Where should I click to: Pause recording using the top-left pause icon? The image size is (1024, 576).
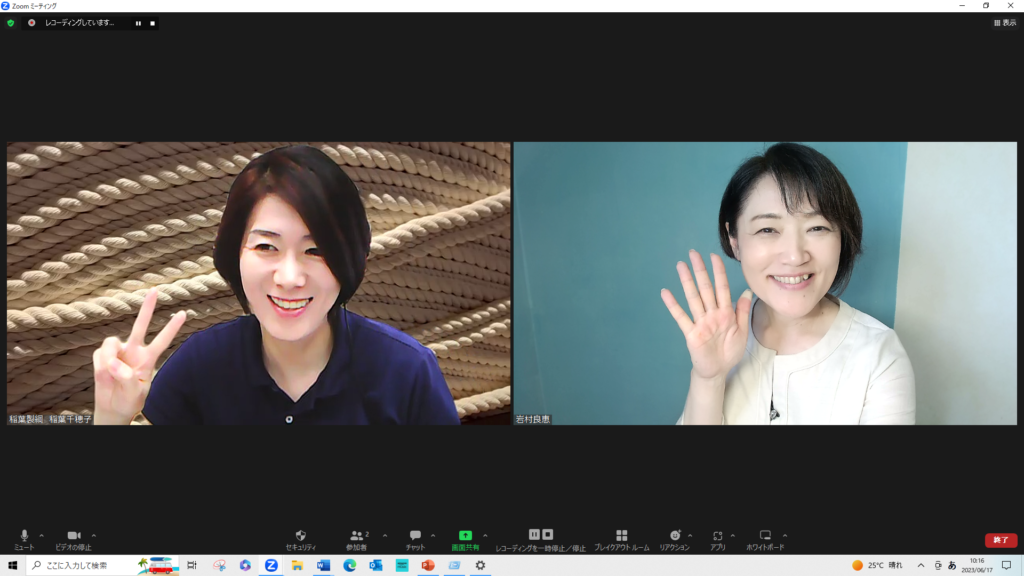pos(138,23)
